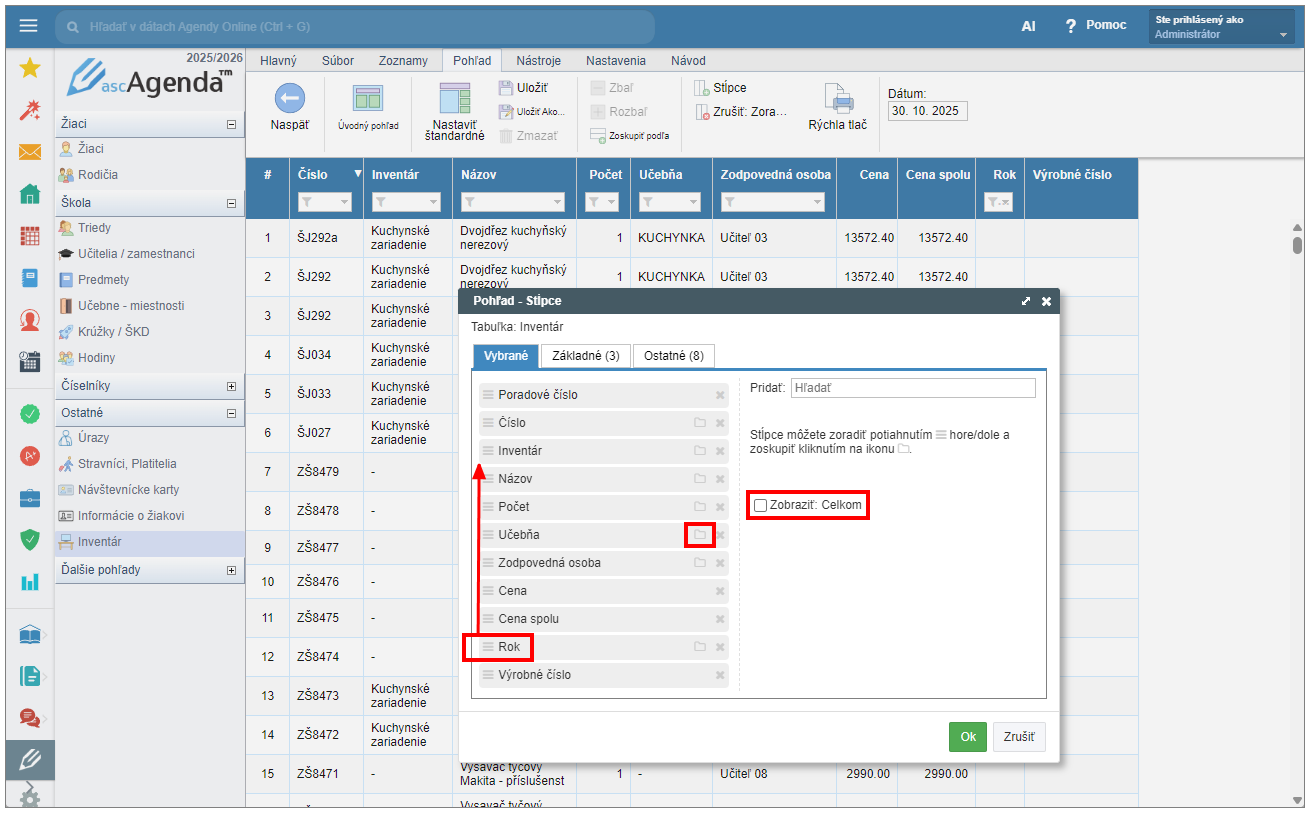
Task: Click the Pridať search input field
Action: pos(912,388)
